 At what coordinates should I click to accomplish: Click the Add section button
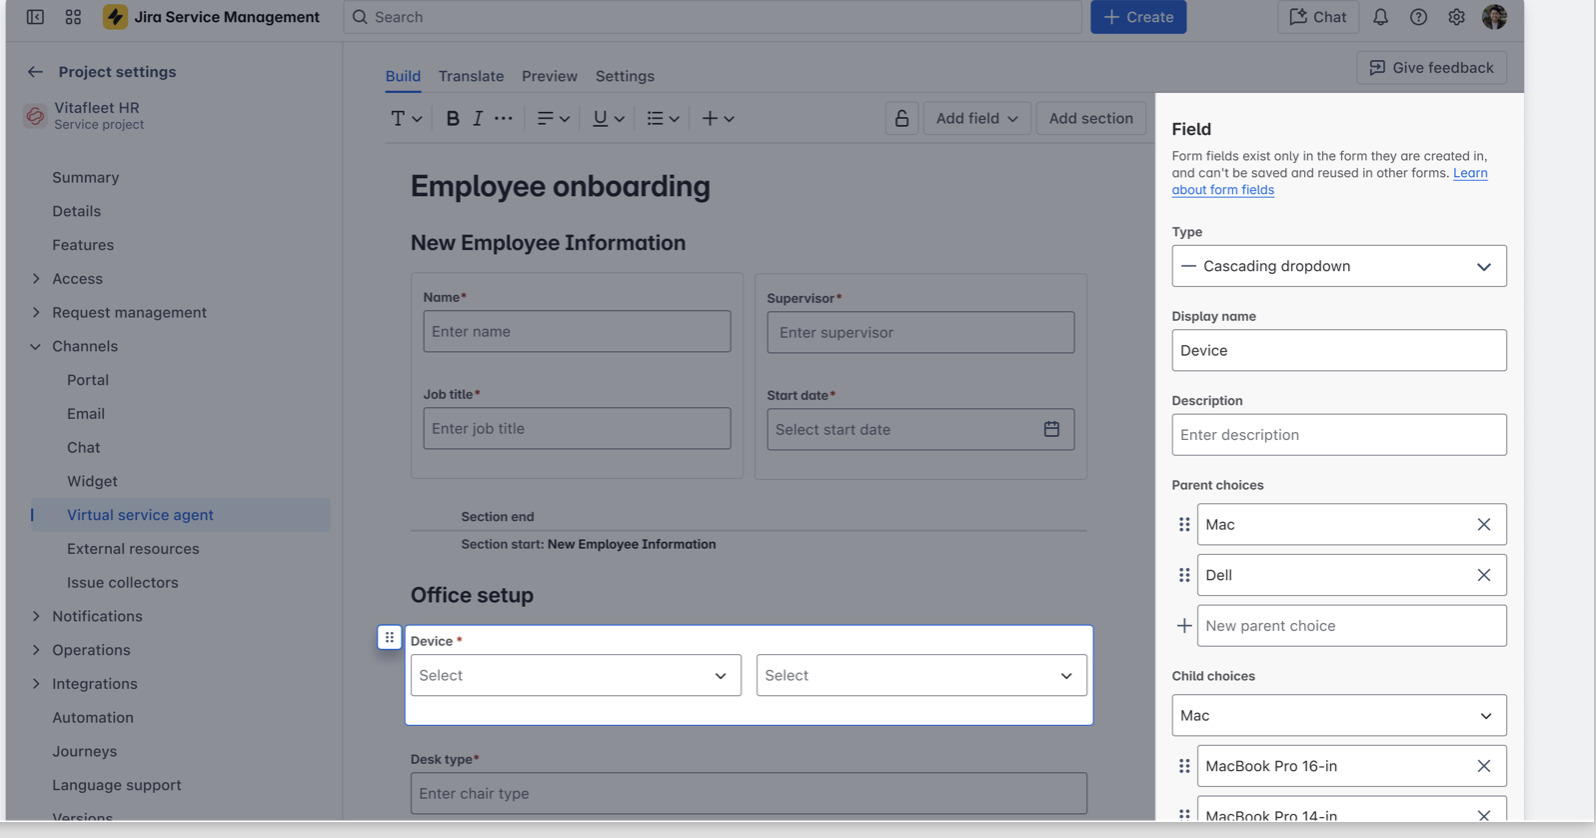[x=1090, y=118]
